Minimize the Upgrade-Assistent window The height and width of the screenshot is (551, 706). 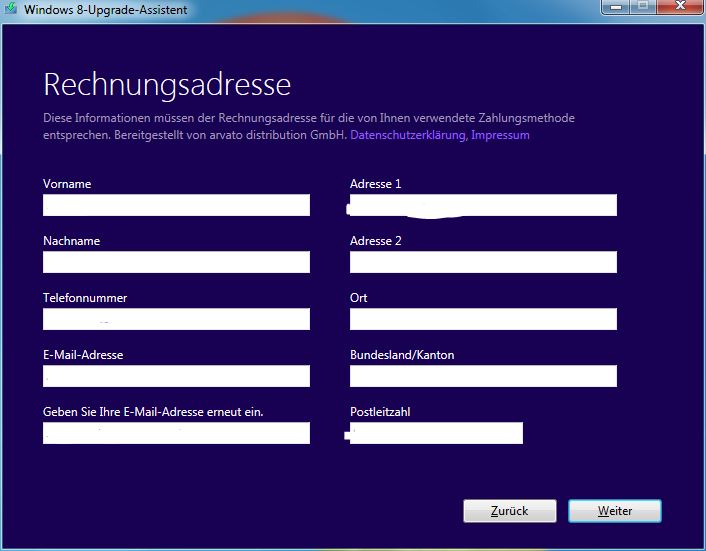(x=615, y=7)
